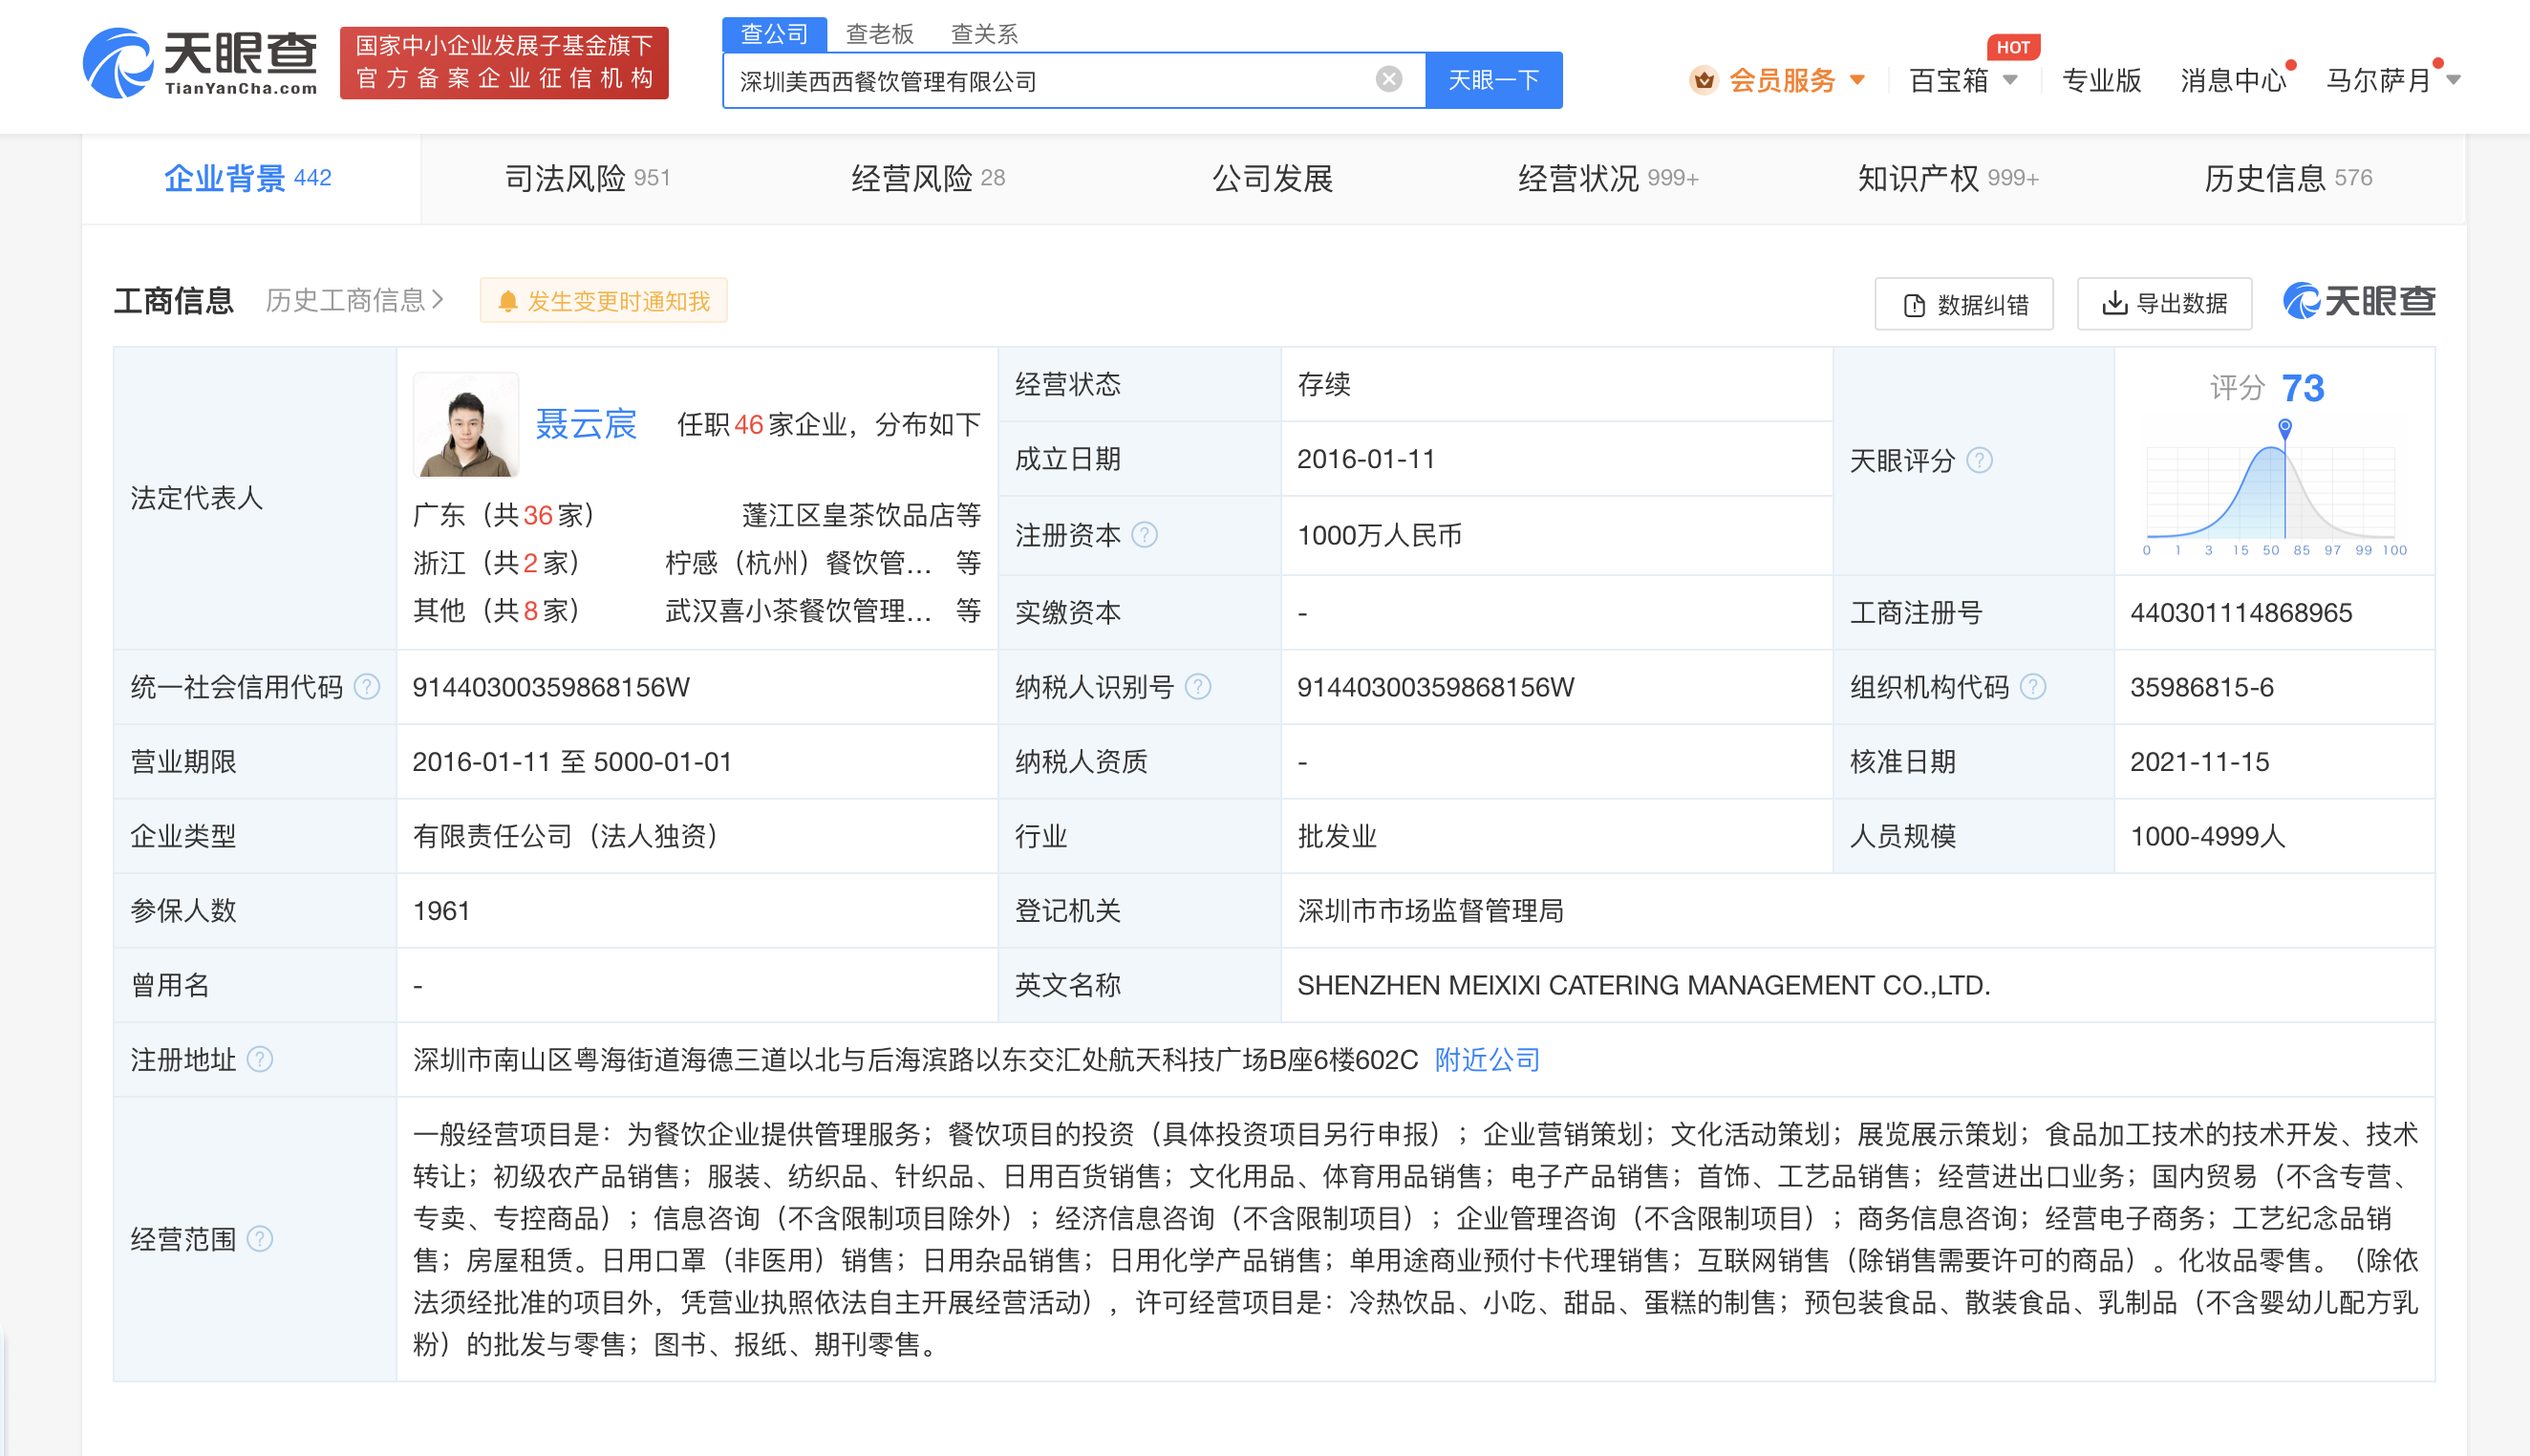Click 营业期限 value 2016-01-11 至 5000-01-01
This screenshot has height=1456, width=2530.
(572, 762)
